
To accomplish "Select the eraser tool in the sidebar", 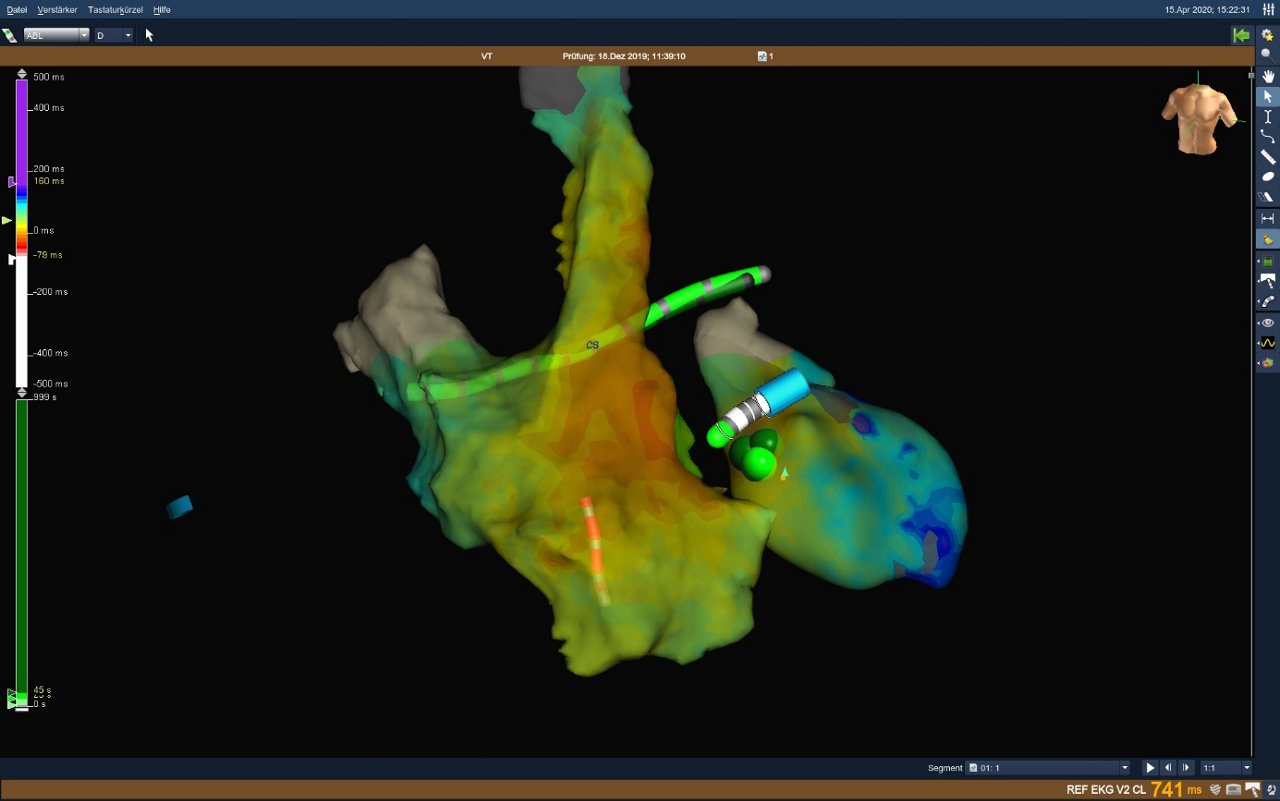I will pyautogui.click(x=1266, y=197).
